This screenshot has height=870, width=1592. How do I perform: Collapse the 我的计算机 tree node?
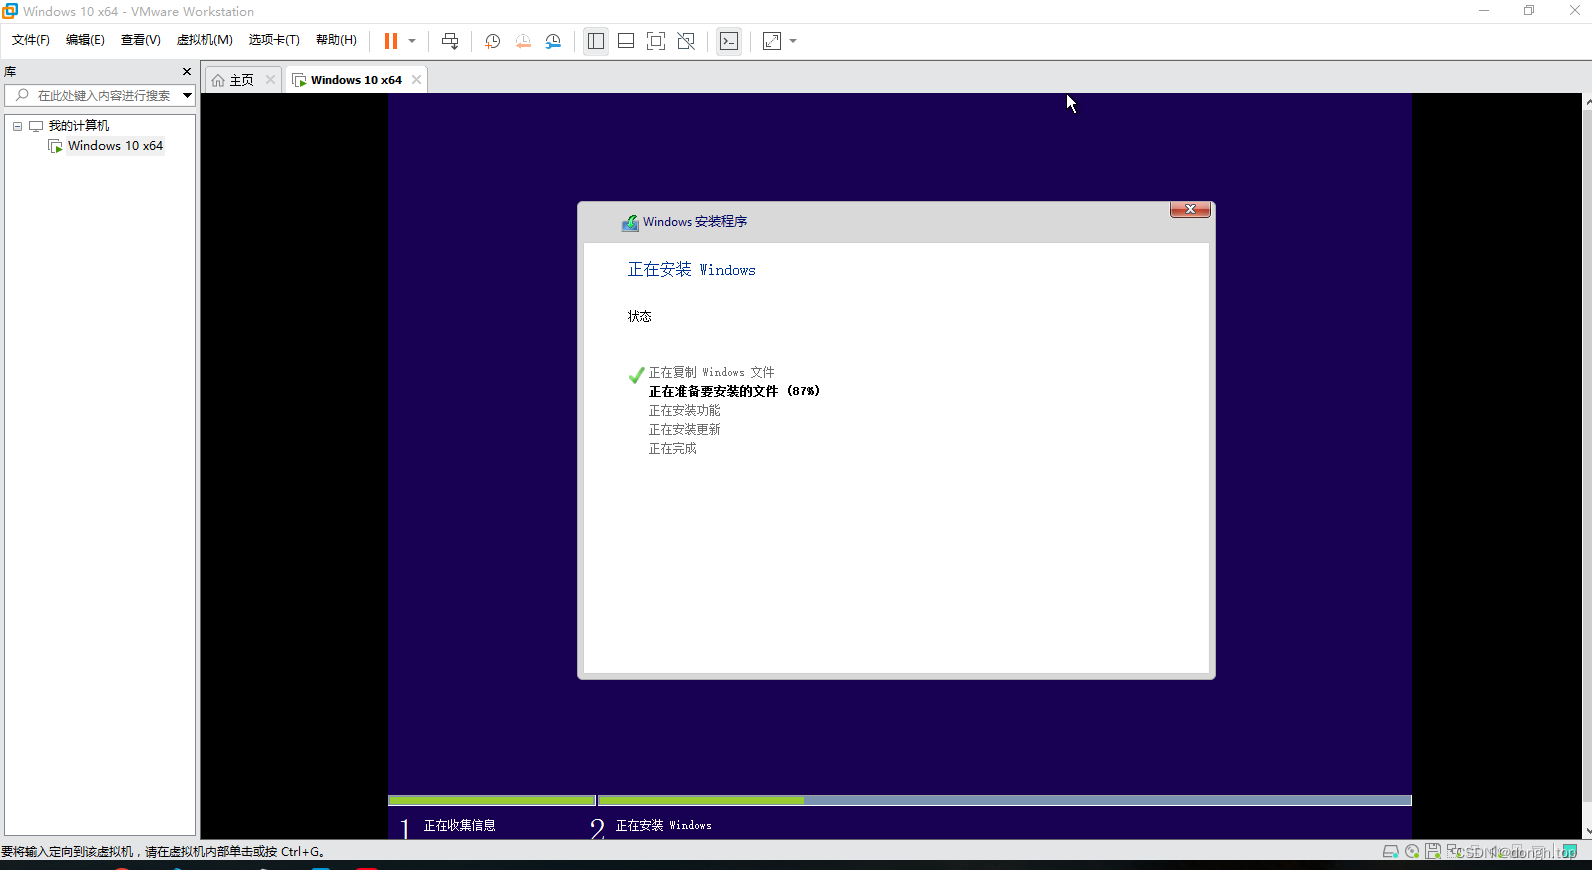pyautogui.click(x=17, y=126)
